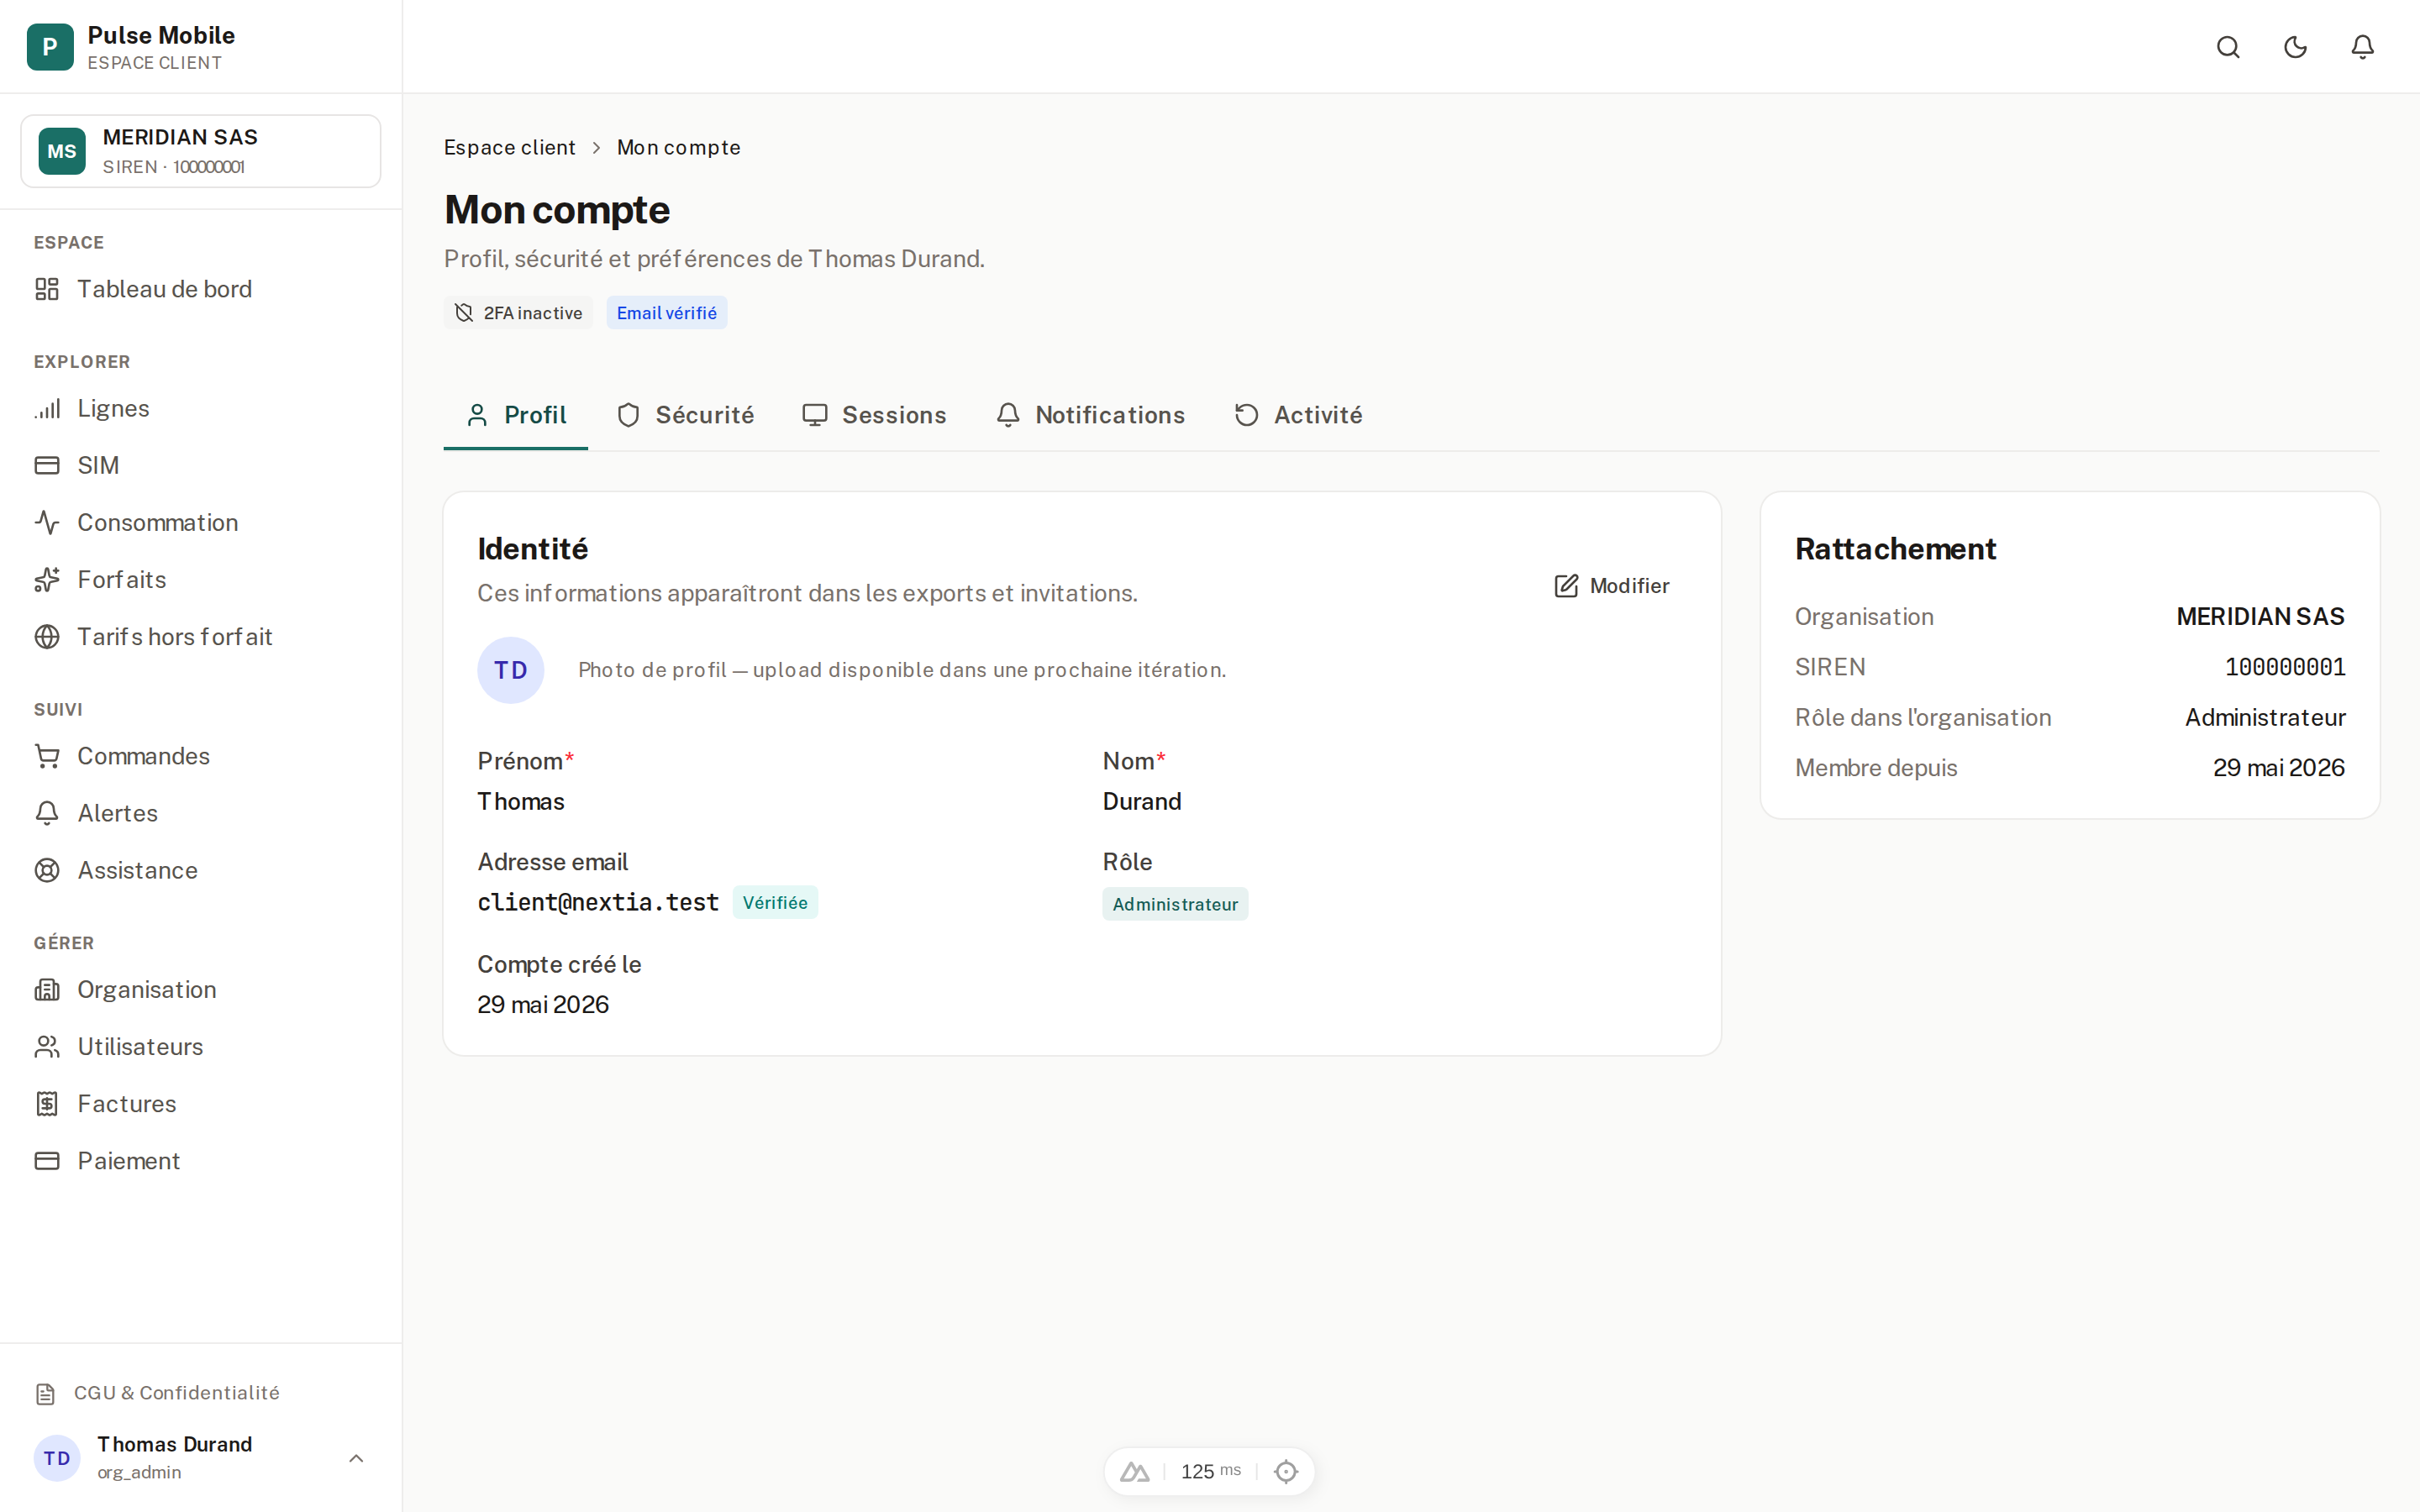This screenshot has height=1512, width=2420.
Task: Click Espace client in the breadcrumb
Action: (509, 147)
